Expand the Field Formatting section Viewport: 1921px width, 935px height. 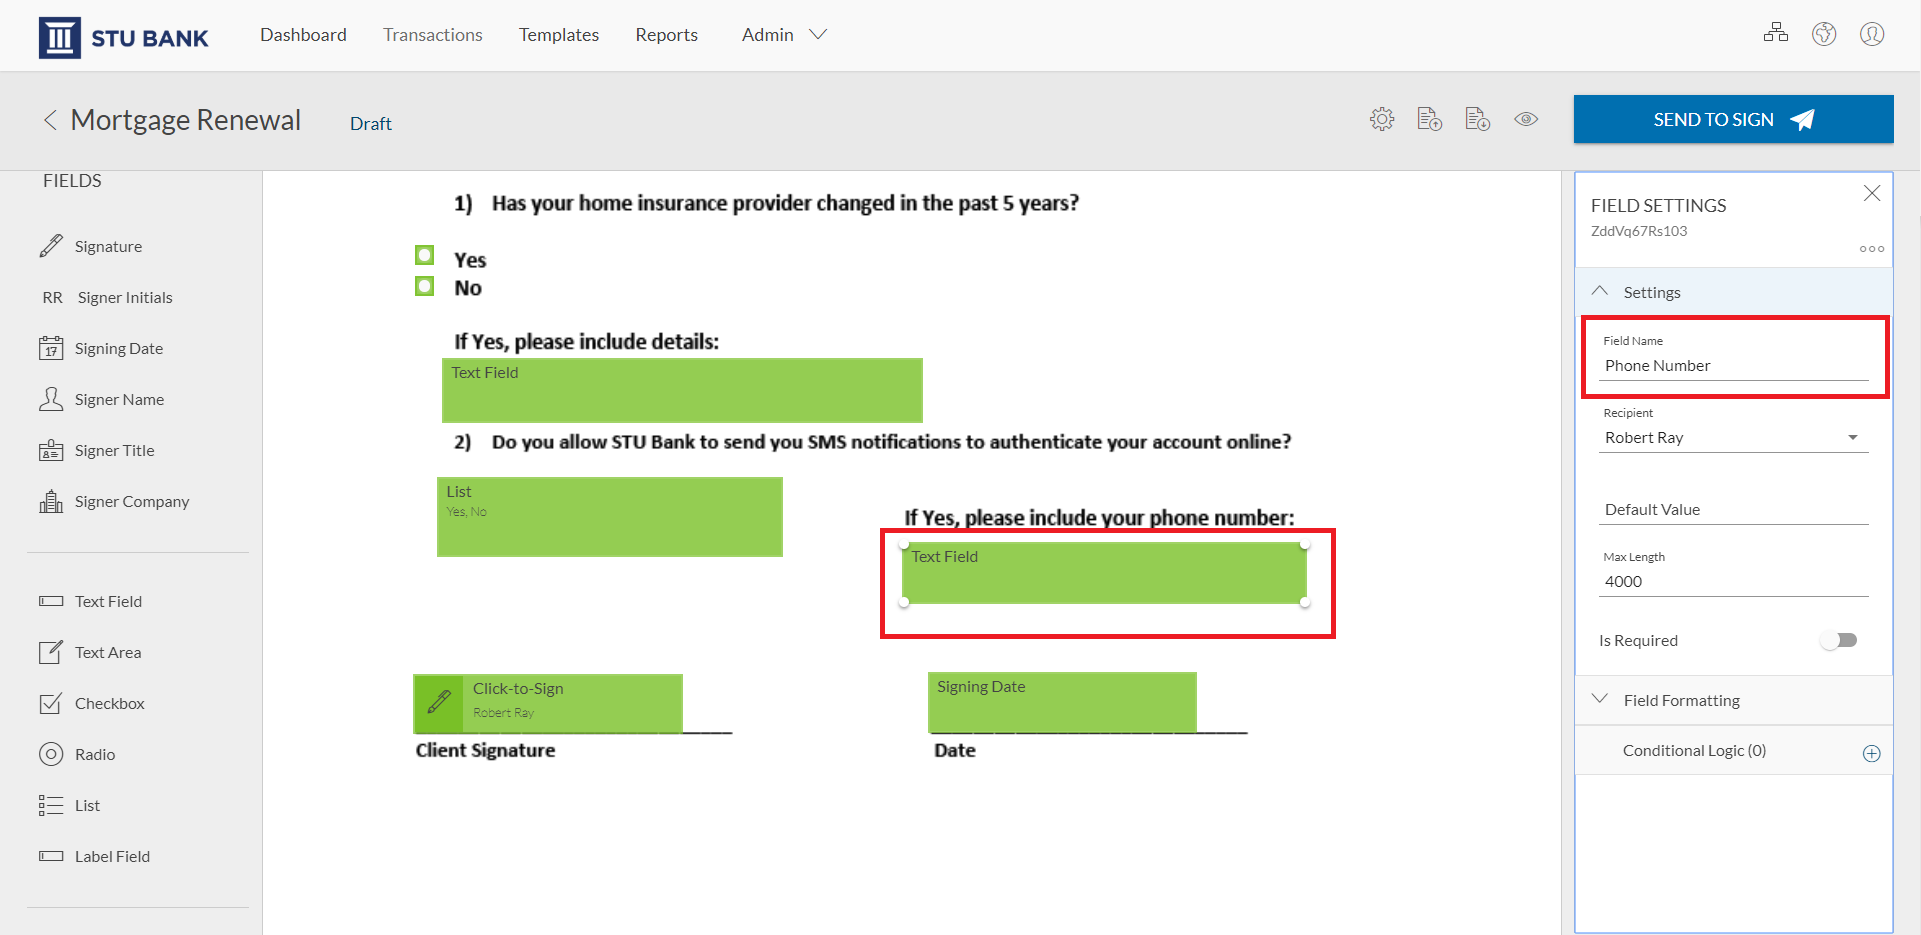click(1734, 700)
